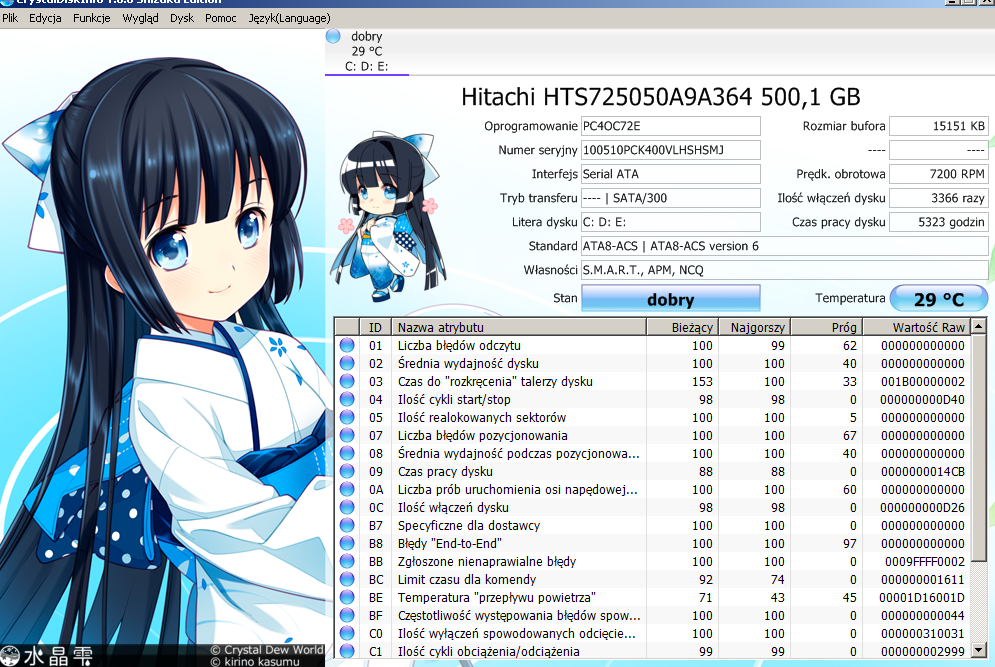The height and width of the screenshot is (667, 995).
Task: Open the Dysk menu
Action: (x=181, y=18)
